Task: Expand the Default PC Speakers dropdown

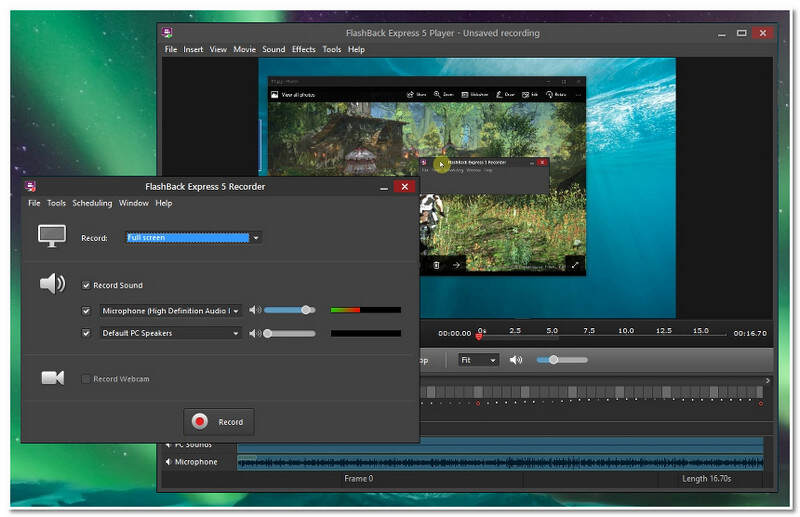Action: click(x=236, y=333)
